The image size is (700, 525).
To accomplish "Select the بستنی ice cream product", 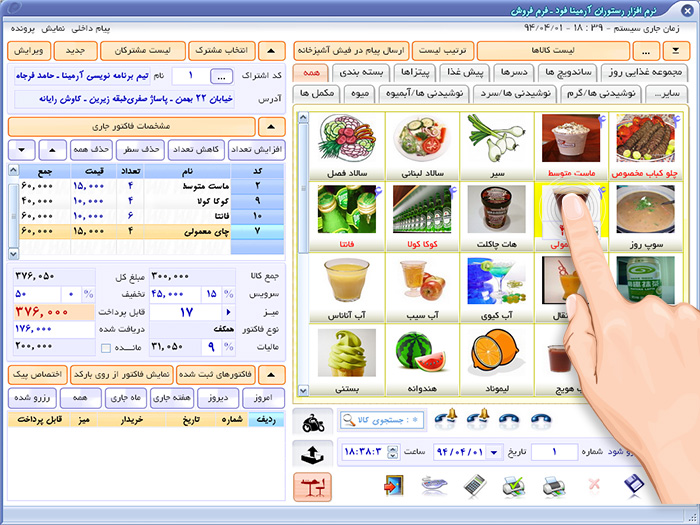I will pos(347,360).
